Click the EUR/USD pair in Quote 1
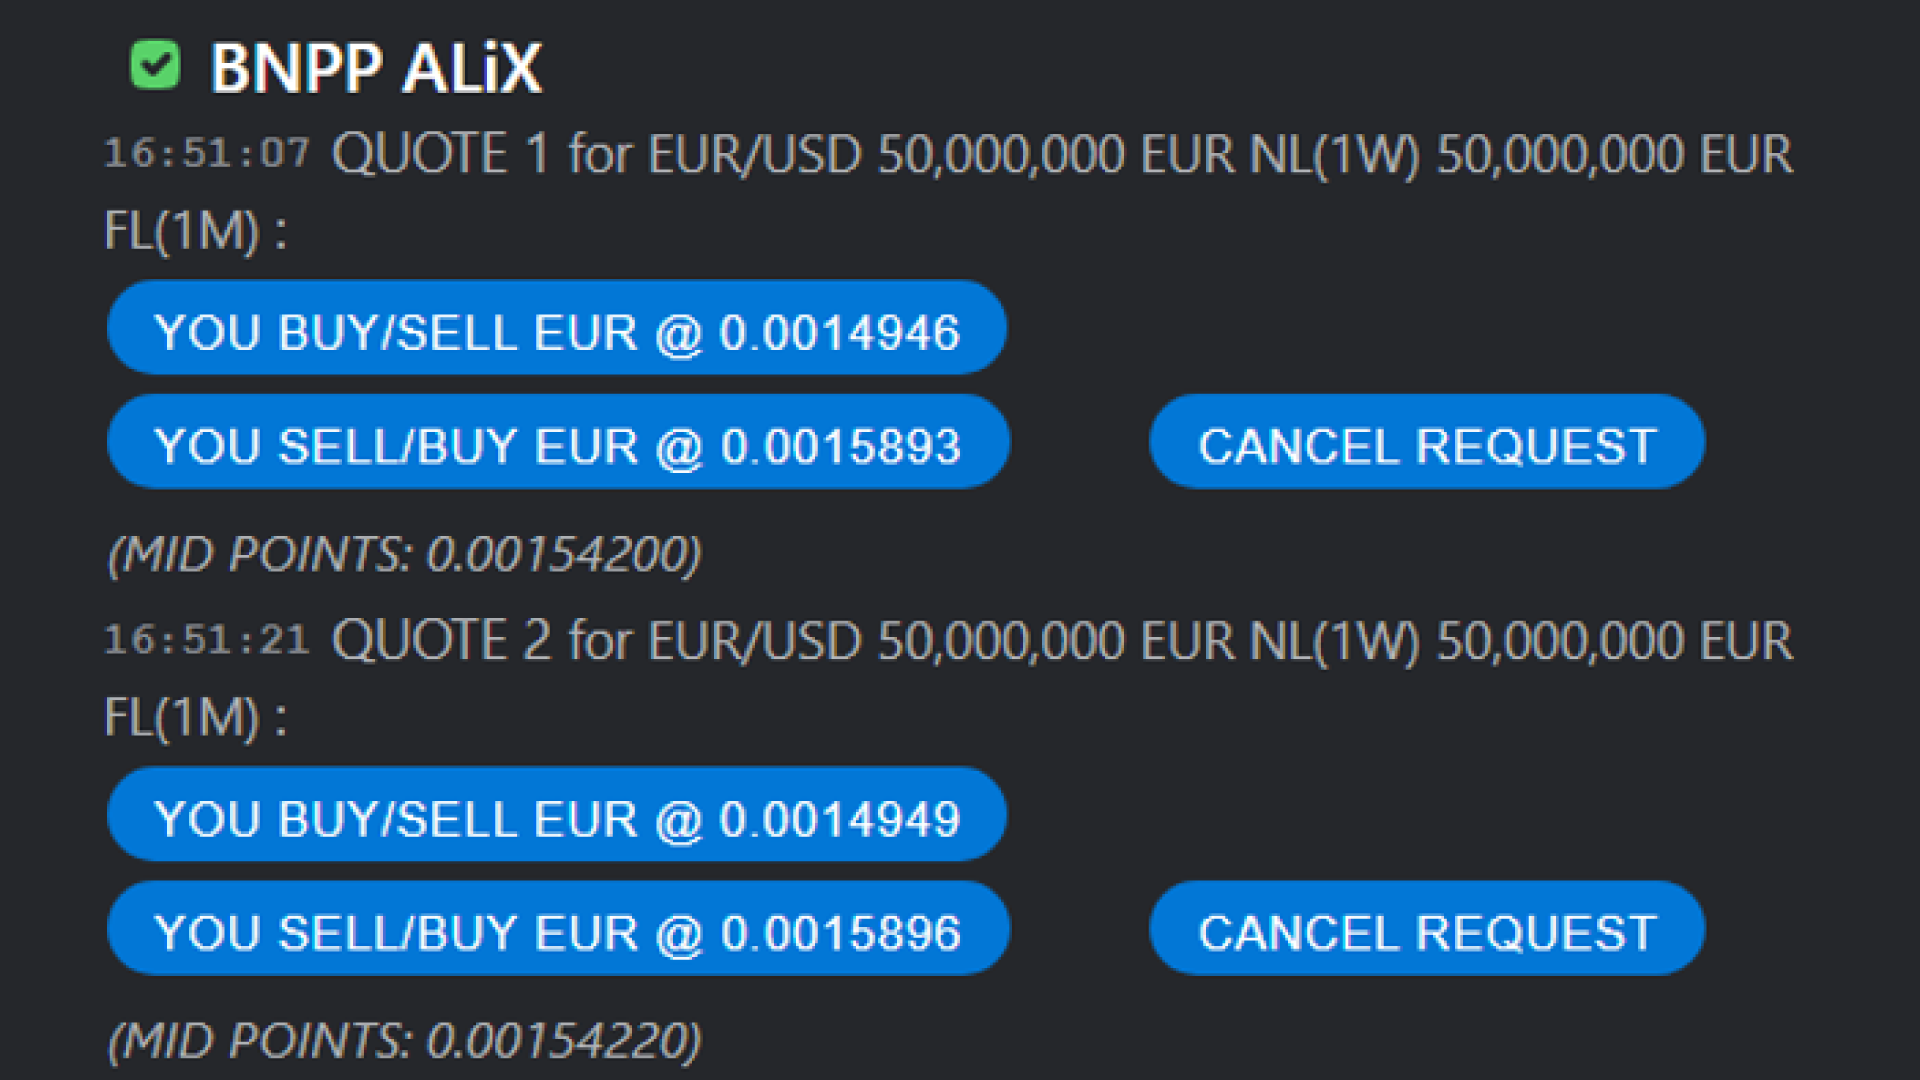1920x1080 pixels. point(755,154)
